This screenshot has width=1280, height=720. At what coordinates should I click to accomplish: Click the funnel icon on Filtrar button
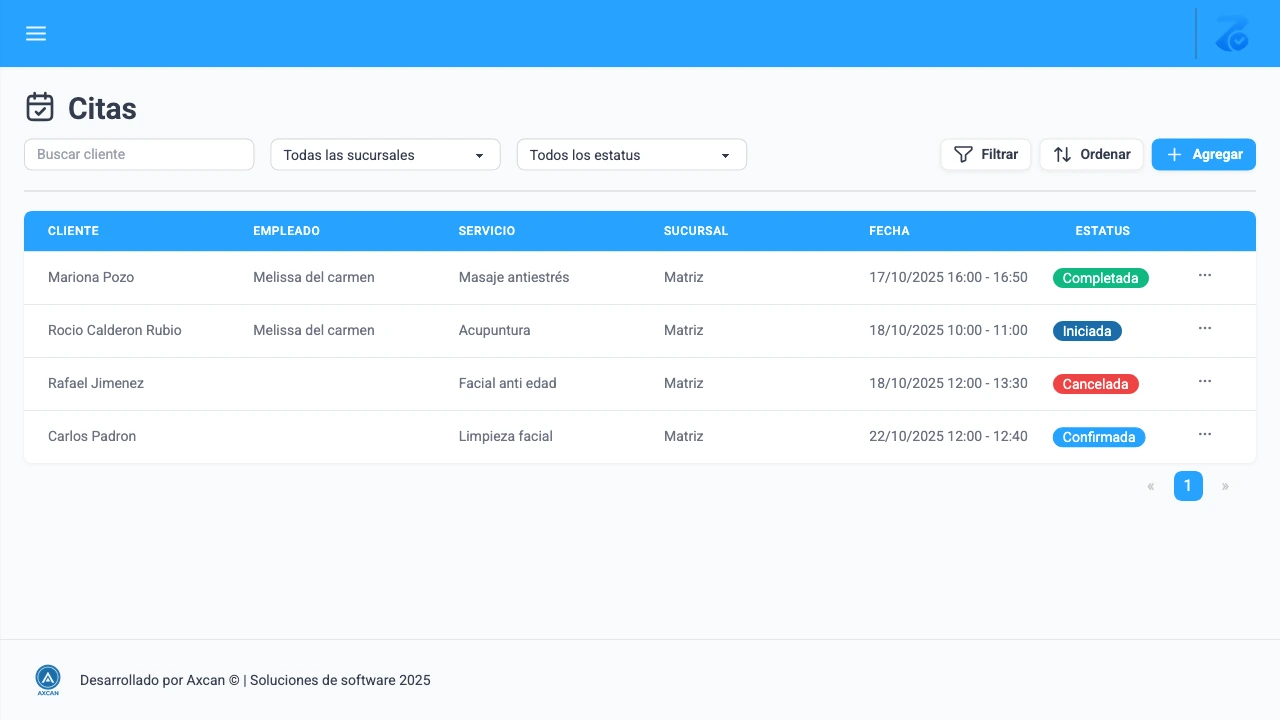click(963, 154)
